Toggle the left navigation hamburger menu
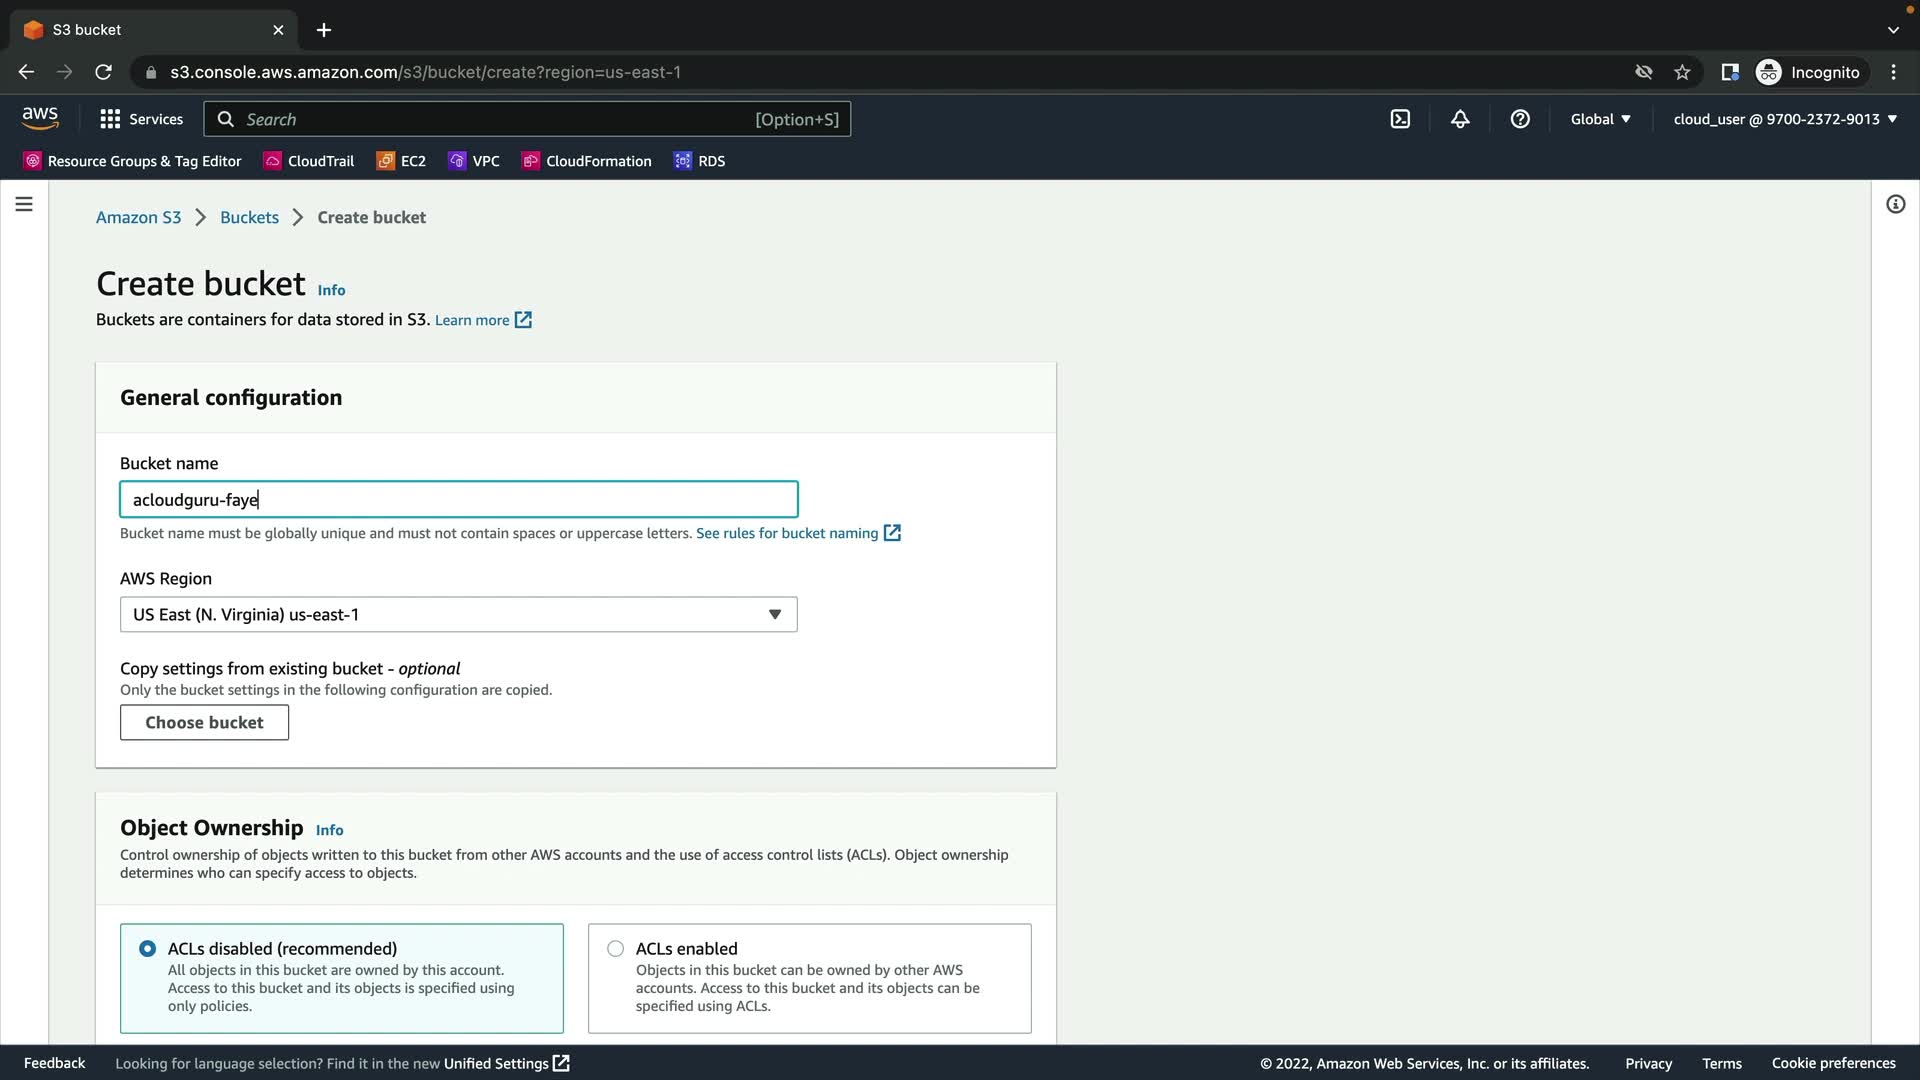 pos(24,204)
